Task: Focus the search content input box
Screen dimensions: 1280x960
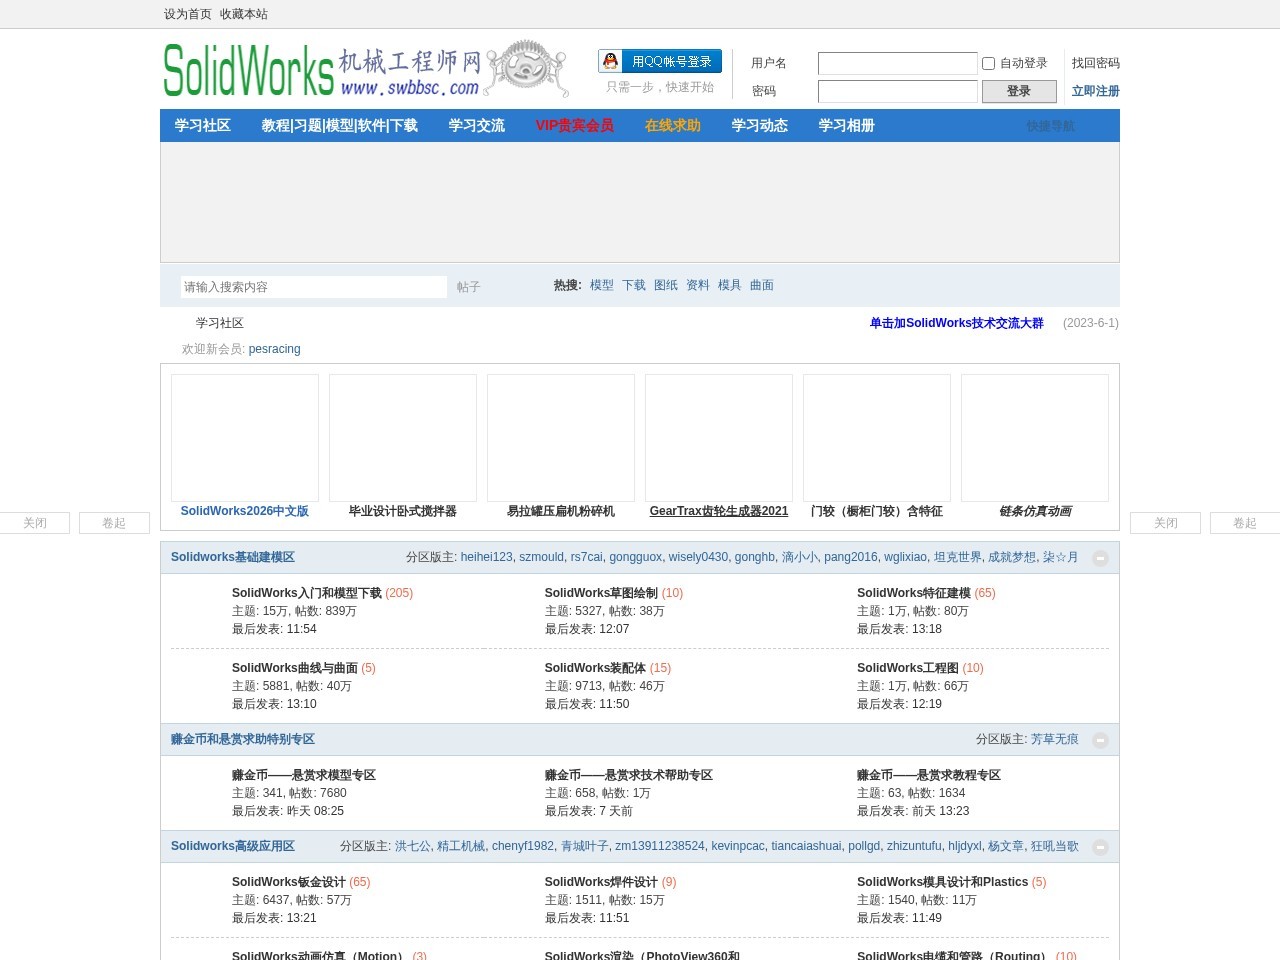Action: (313, 287)
